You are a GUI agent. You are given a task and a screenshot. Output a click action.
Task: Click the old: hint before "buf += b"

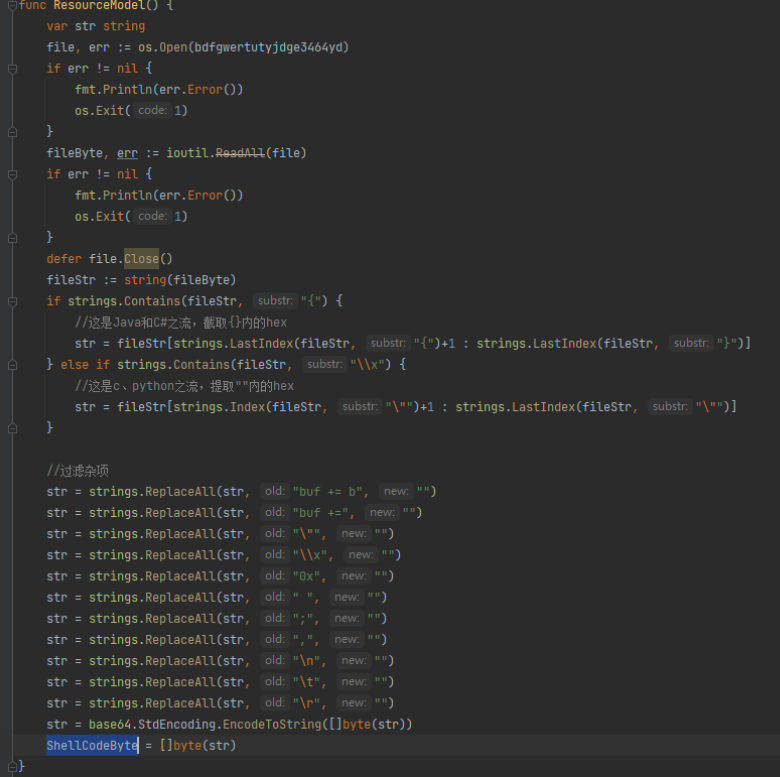tap(275, 491)
